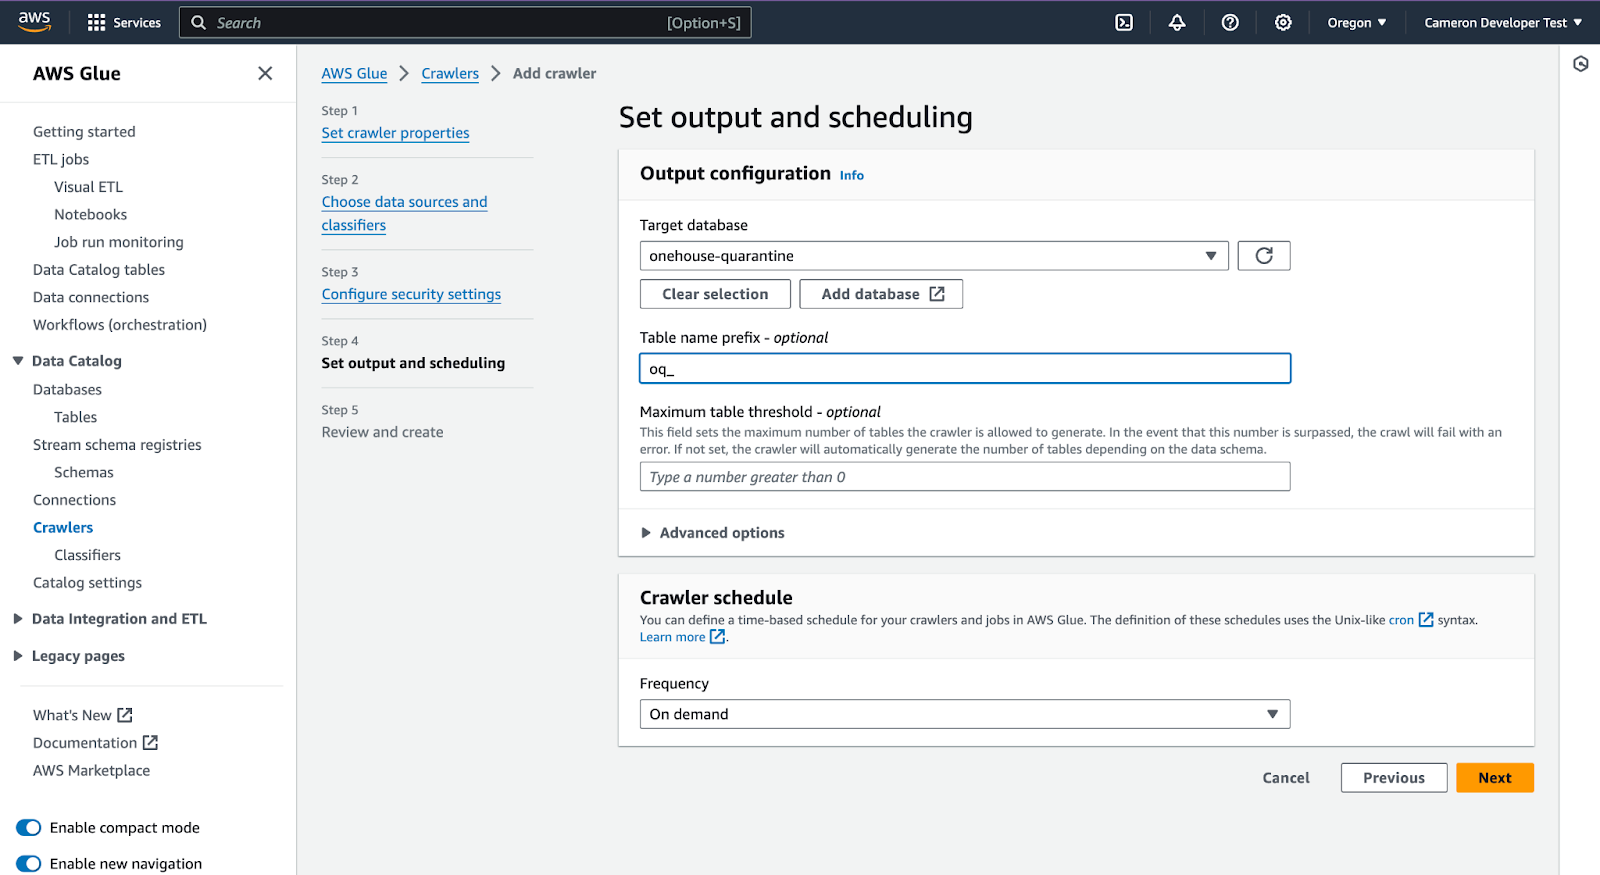
Task: Toggle Enable compact mode switch
Action: pyautogui.click(x=29, y=828)
